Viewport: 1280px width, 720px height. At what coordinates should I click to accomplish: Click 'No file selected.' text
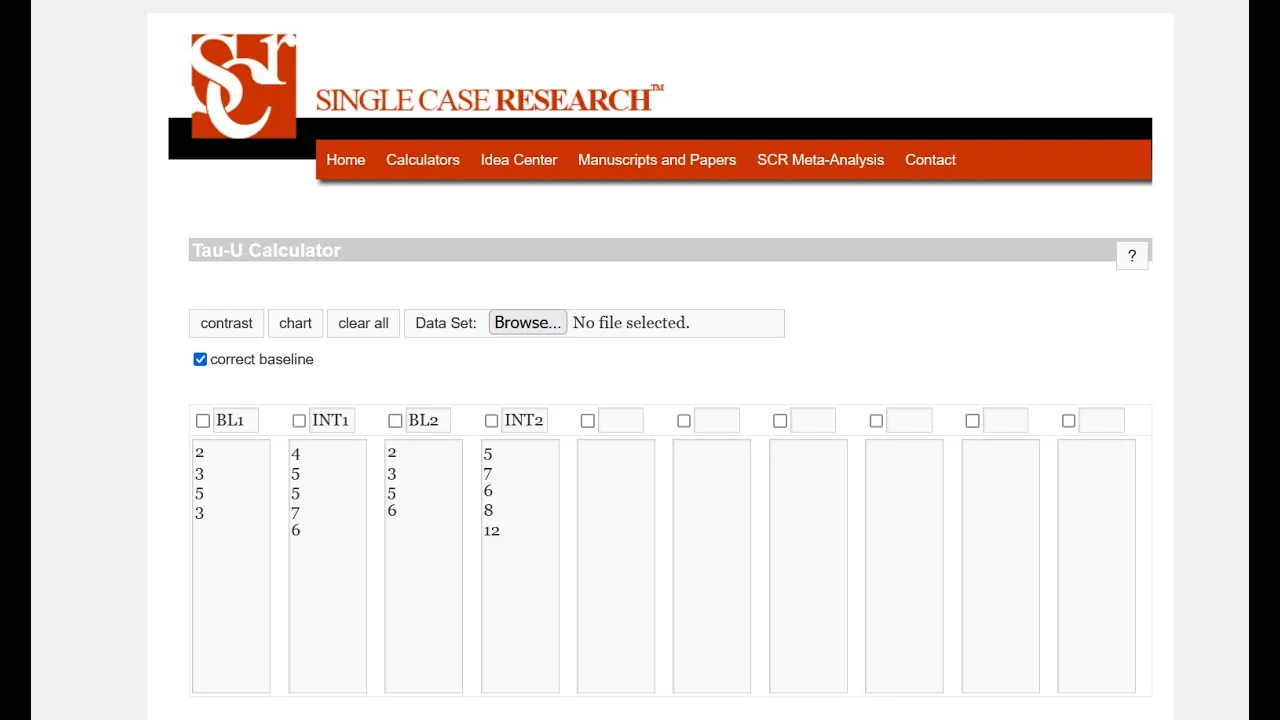coord(631,322)
